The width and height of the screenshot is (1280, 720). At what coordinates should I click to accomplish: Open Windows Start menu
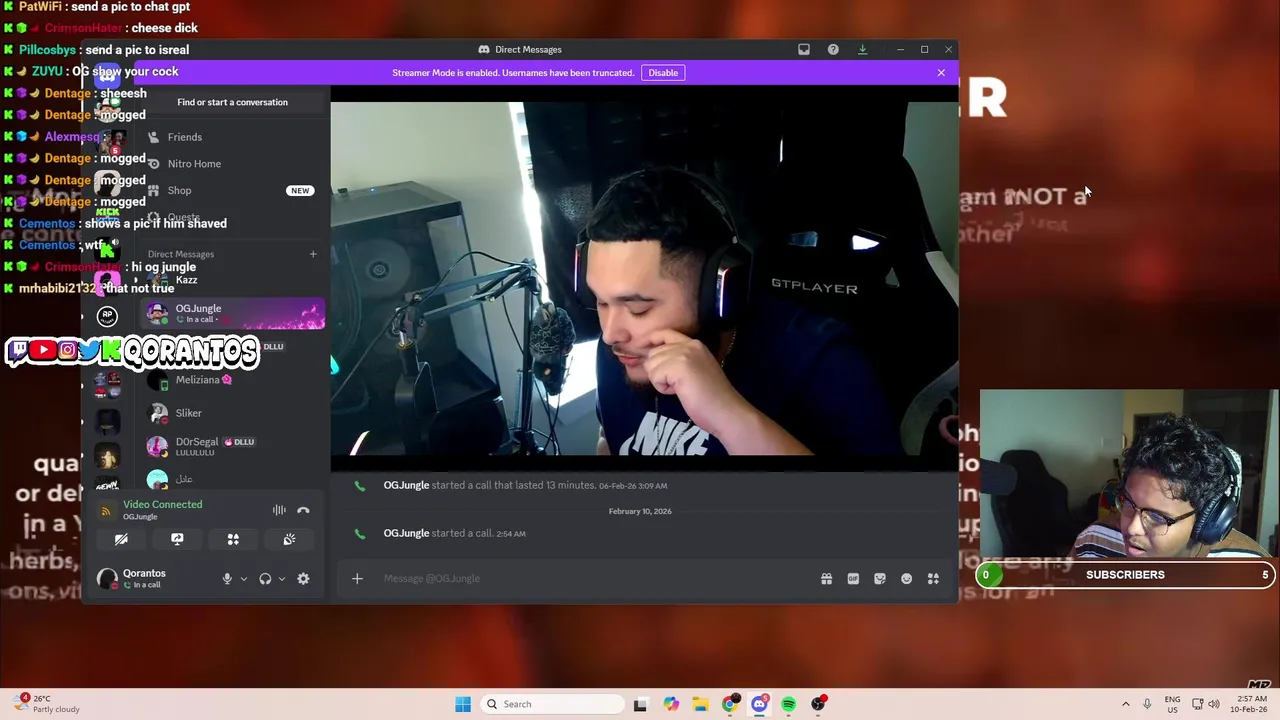[x=462, y=704]
